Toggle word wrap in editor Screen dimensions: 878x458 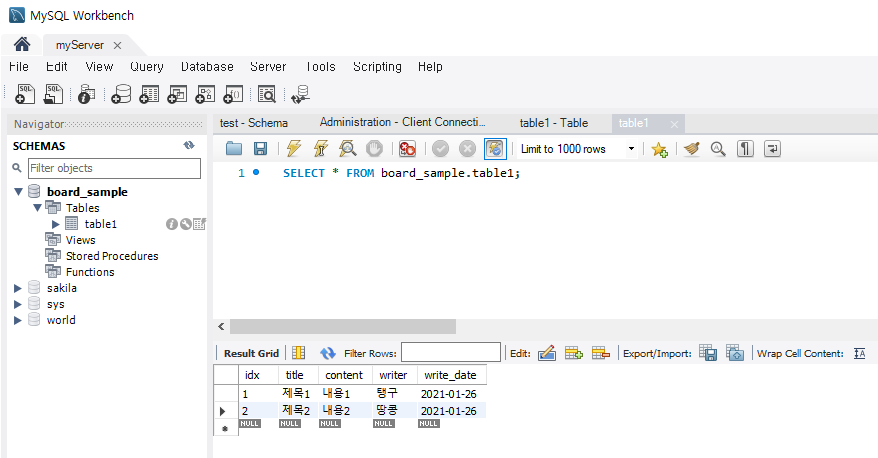point(772,148)
